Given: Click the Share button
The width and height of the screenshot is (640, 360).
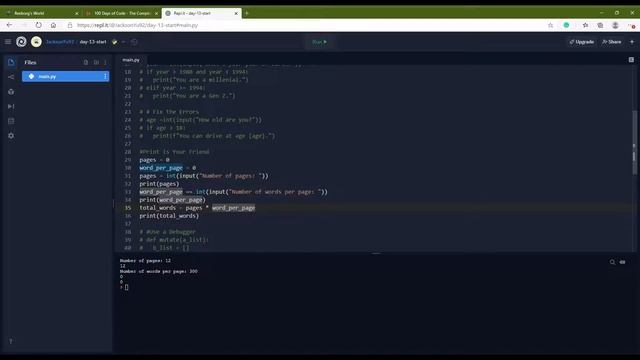Looking at the screenshot, I should coord(611,42).
